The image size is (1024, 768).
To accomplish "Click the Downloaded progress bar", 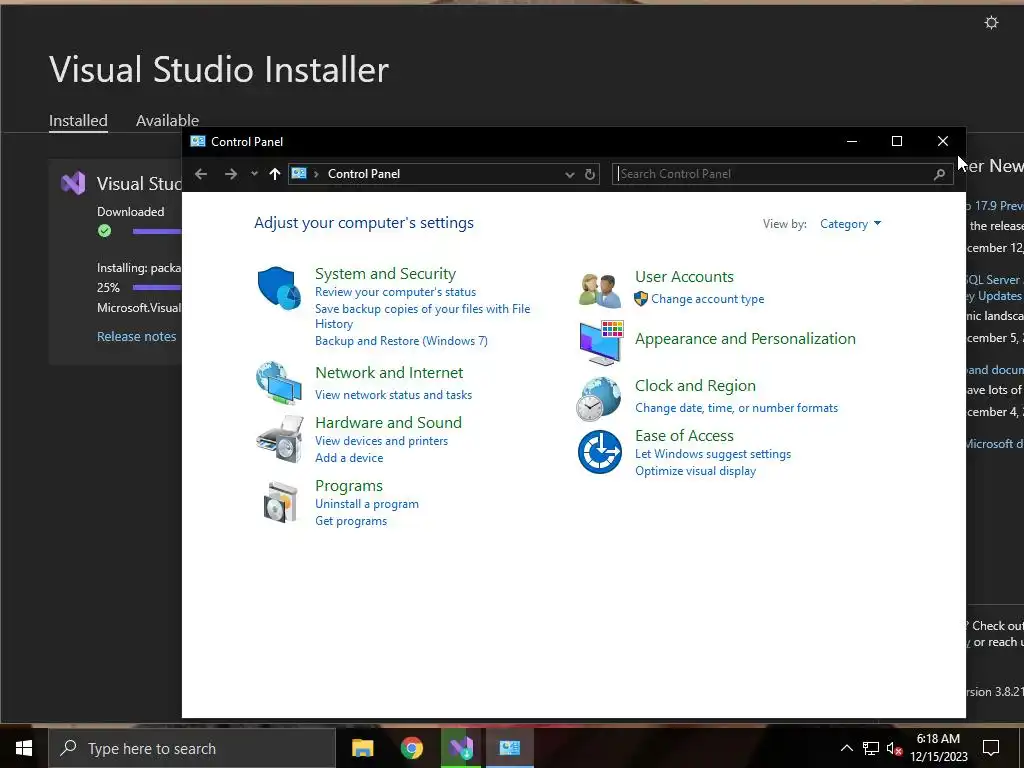I will coord(157,231).
